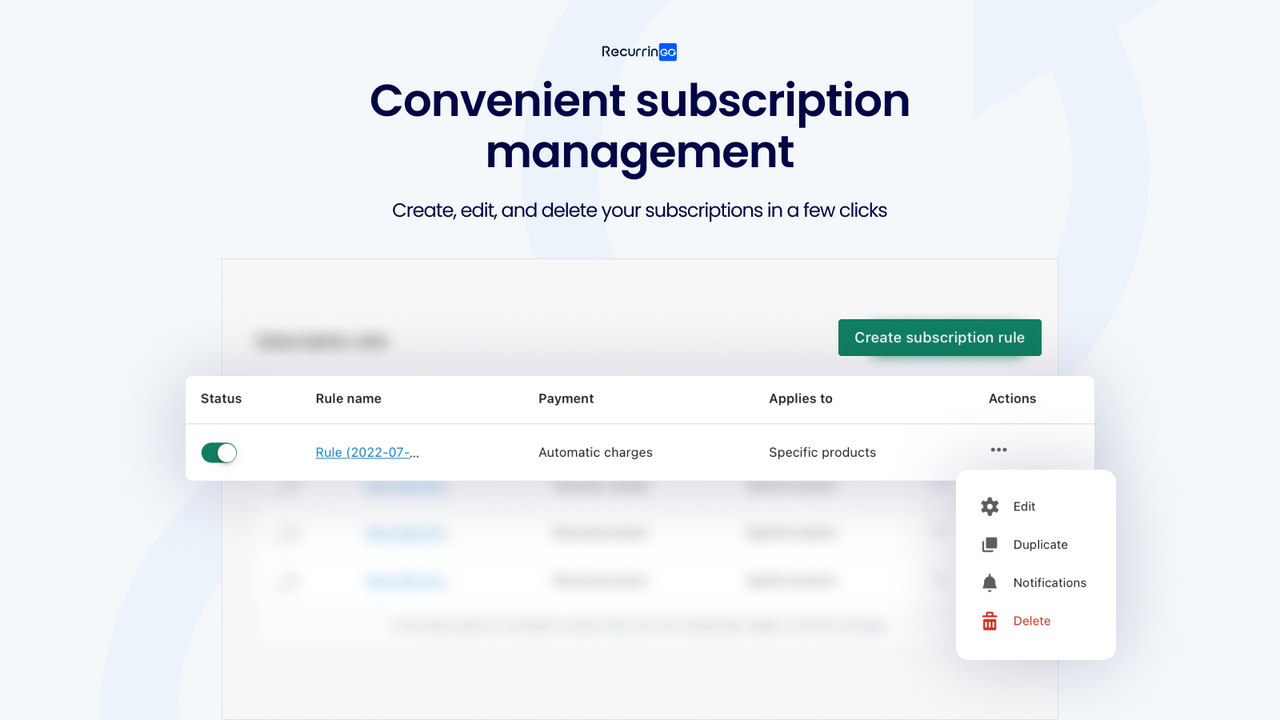This screenshot has height=720, width=1280.
Task: Click the RecurrinGO logo
Action: click(639, 52)
